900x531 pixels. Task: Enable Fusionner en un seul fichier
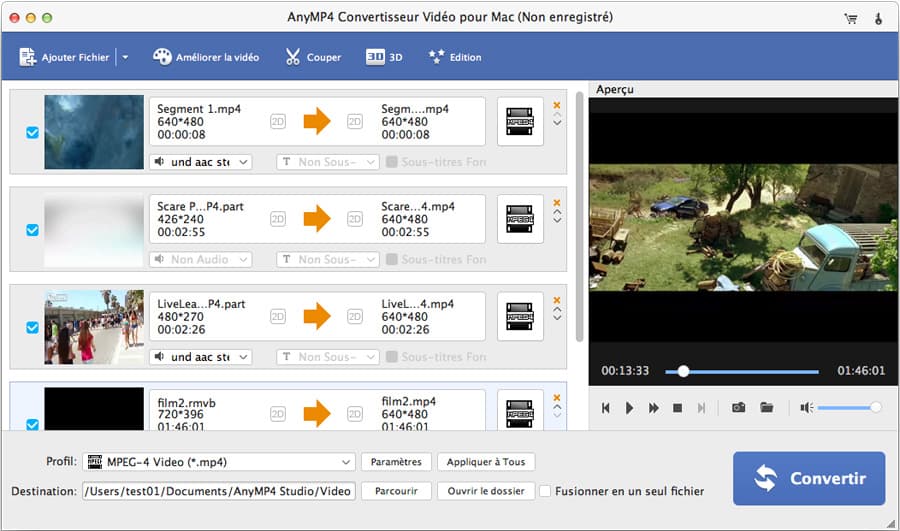point(546,491)
